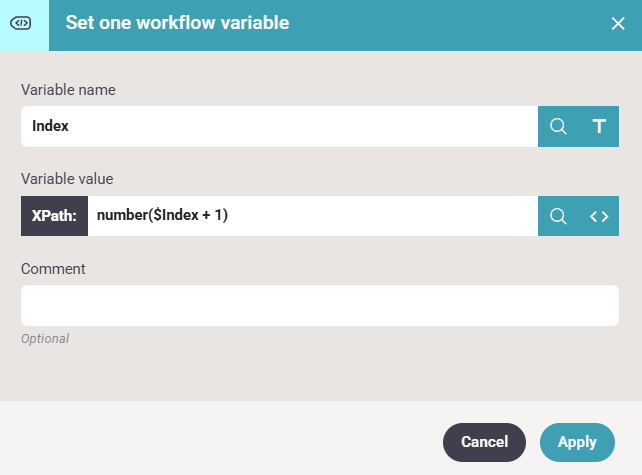642x475 pixels.
Task: Toggle the T text mode for Variable name
Action: pyautogui.click(x=599, y=126)
